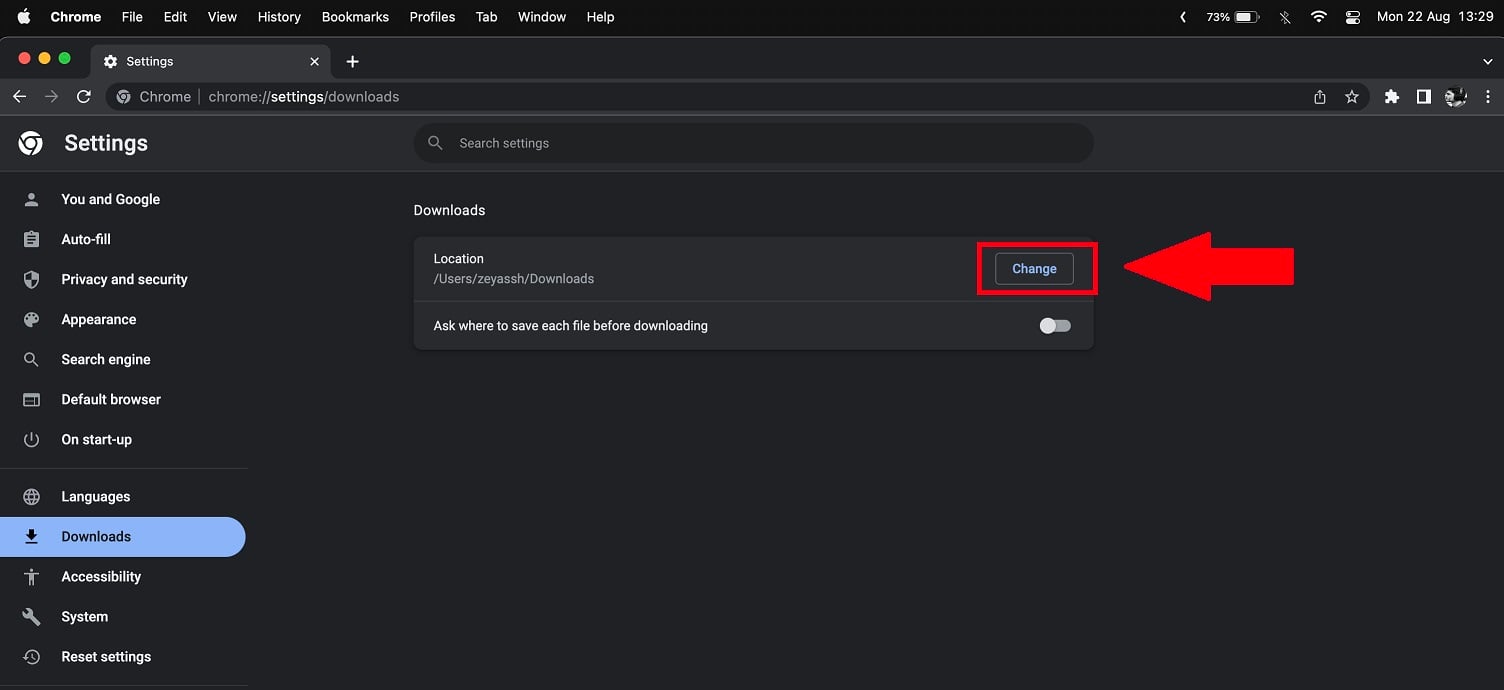The height and width of the screenshot is (690, 1504).
Task: Bookmark this page with the star icon
Action: (x=1352, y=97)
